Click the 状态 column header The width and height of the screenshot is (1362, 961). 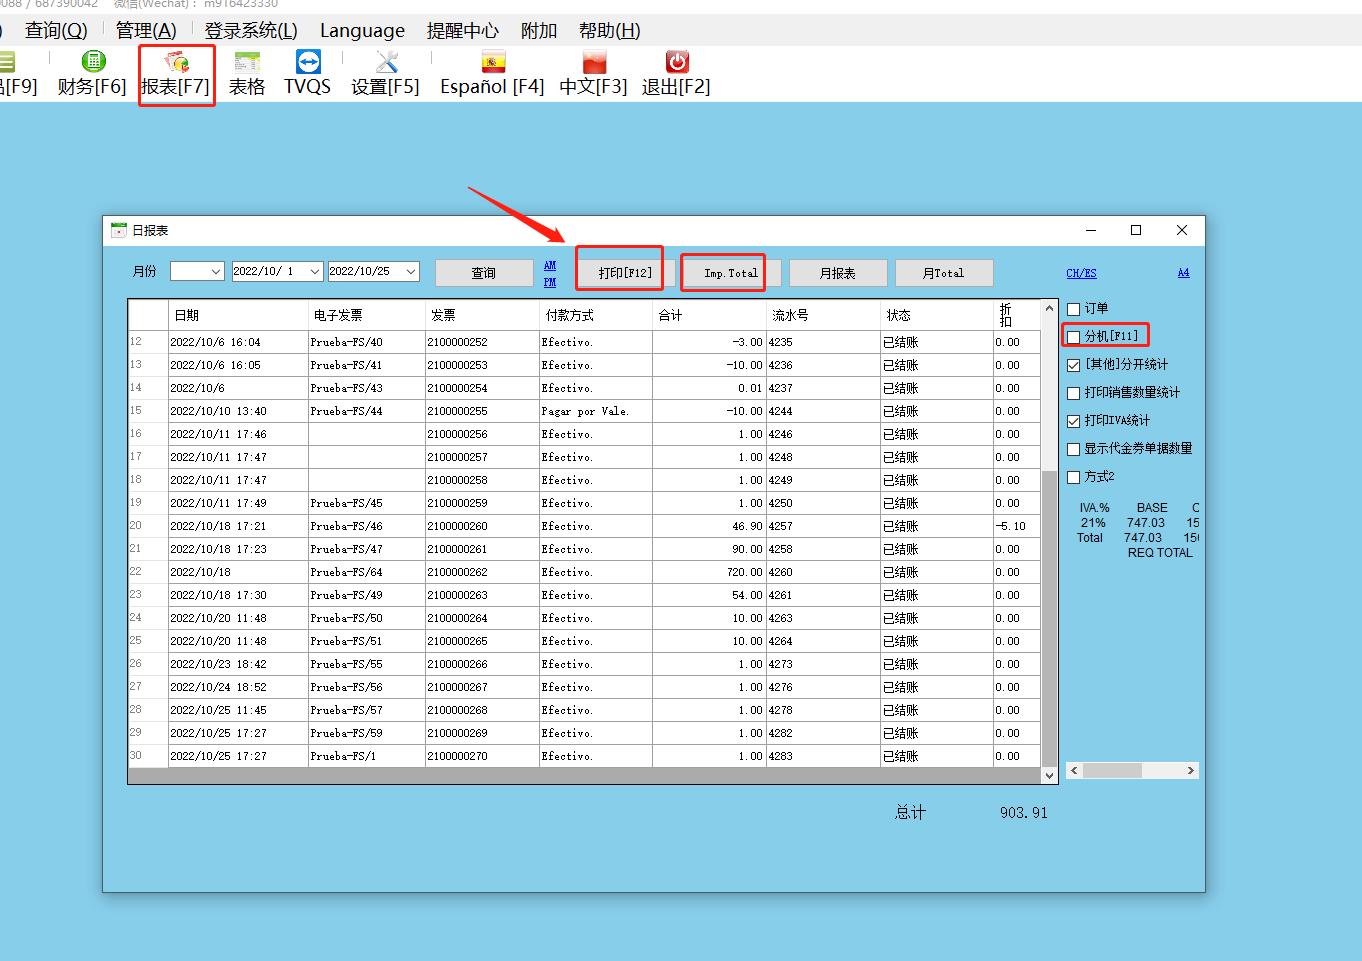tap(937, 315)
